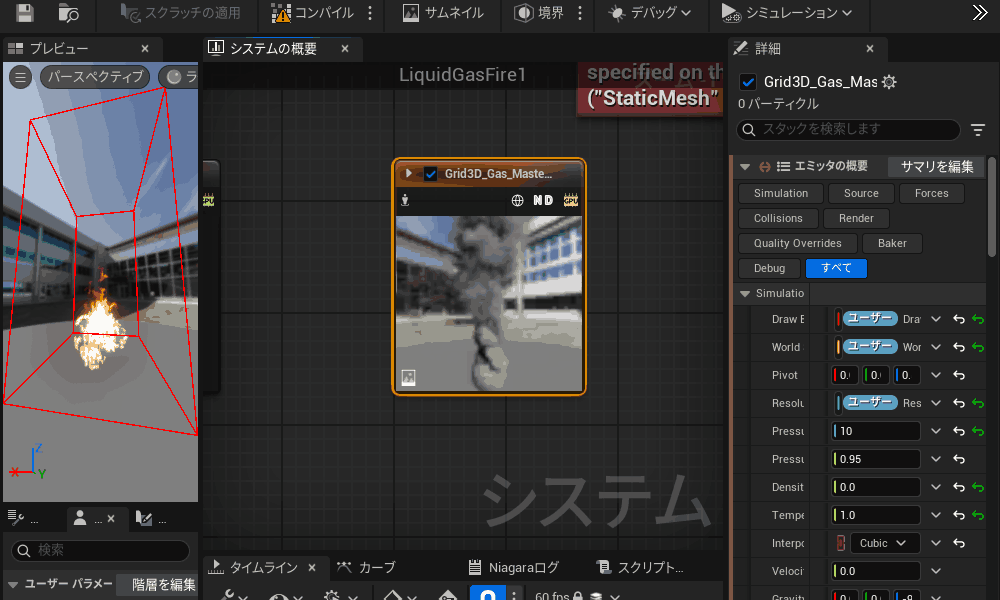Open the Thumbnail (サムネイル) tool

442,13
